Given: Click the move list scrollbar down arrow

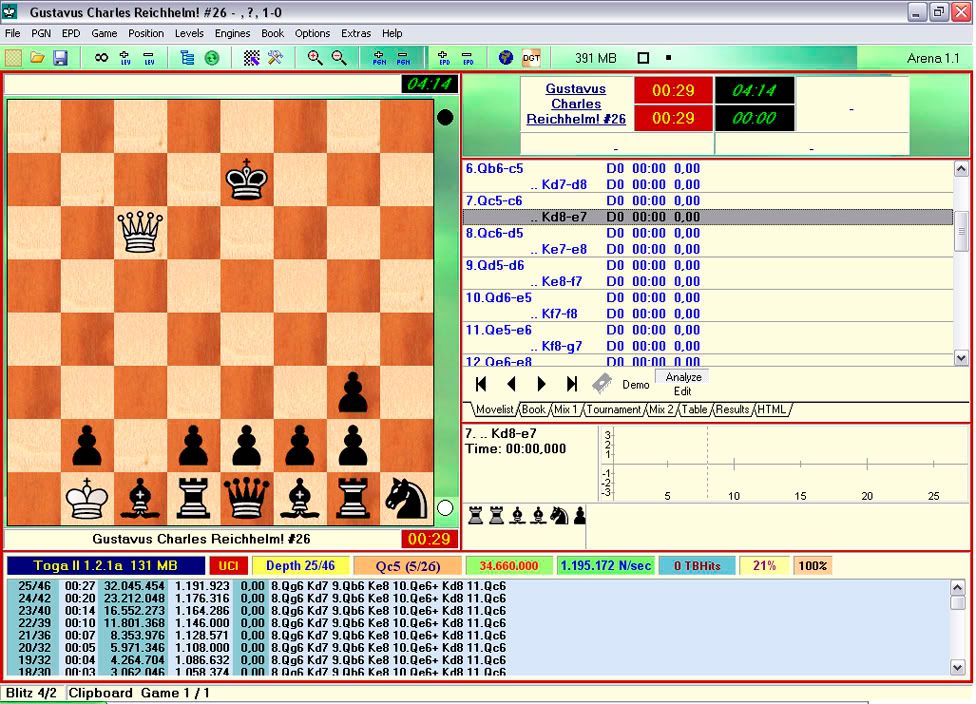Looking at the screenshot, I should point(961,357).
